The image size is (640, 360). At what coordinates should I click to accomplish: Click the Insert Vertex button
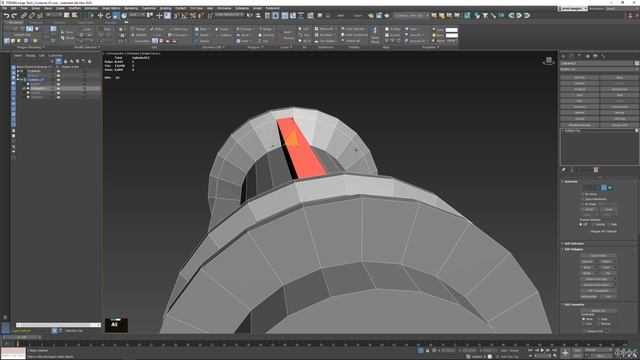pyautogui.click(x=598, y=256)
